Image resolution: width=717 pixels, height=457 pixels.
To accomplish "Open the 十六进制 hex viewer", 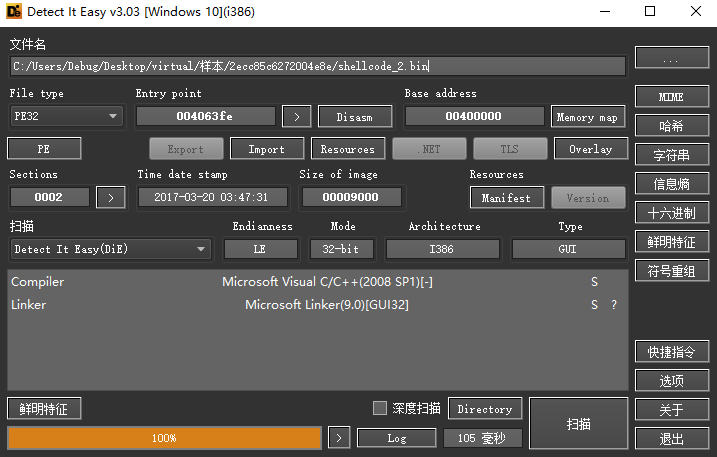I will (x=671, y=213).
